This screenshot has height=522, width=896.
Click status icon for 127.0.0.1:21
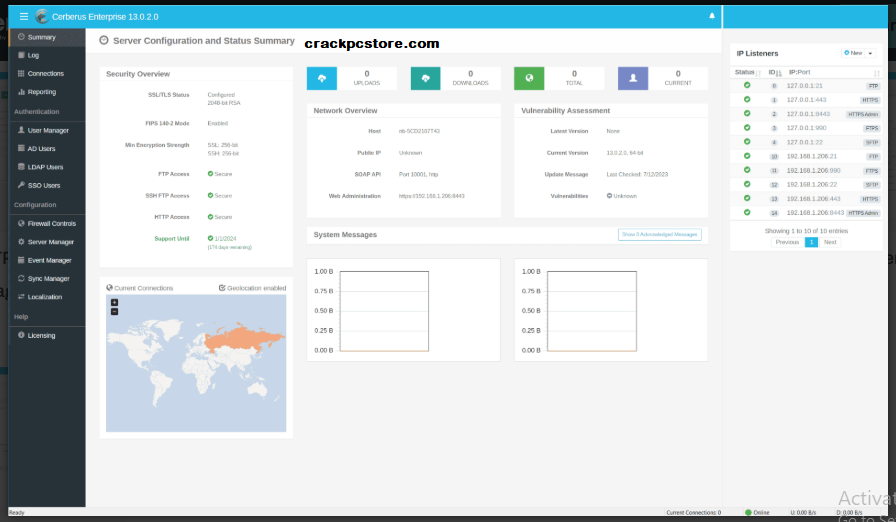pyautogui.click(x=747, y=85)
